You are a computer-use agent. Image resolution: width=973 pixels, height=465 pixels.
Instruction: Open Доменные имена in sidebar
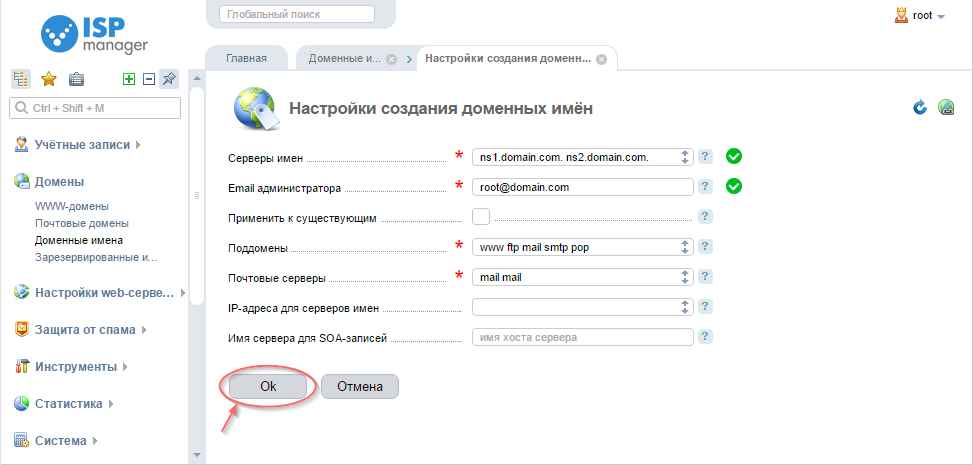click(79, 240)
